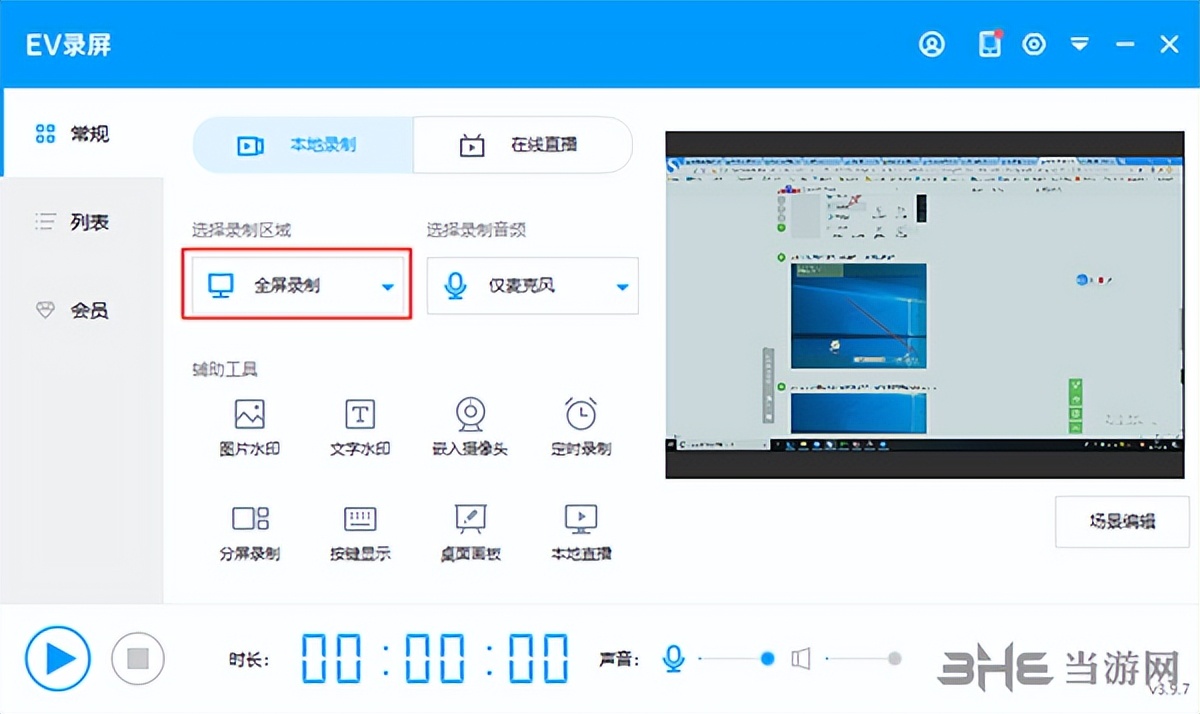Mute the microphone volume icon
Viewport: 1200px width, 714px height.
[673, 658]
